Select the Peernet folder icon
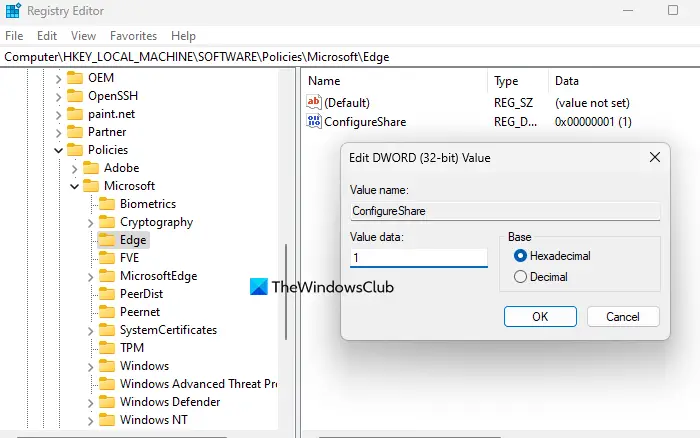 107,312
